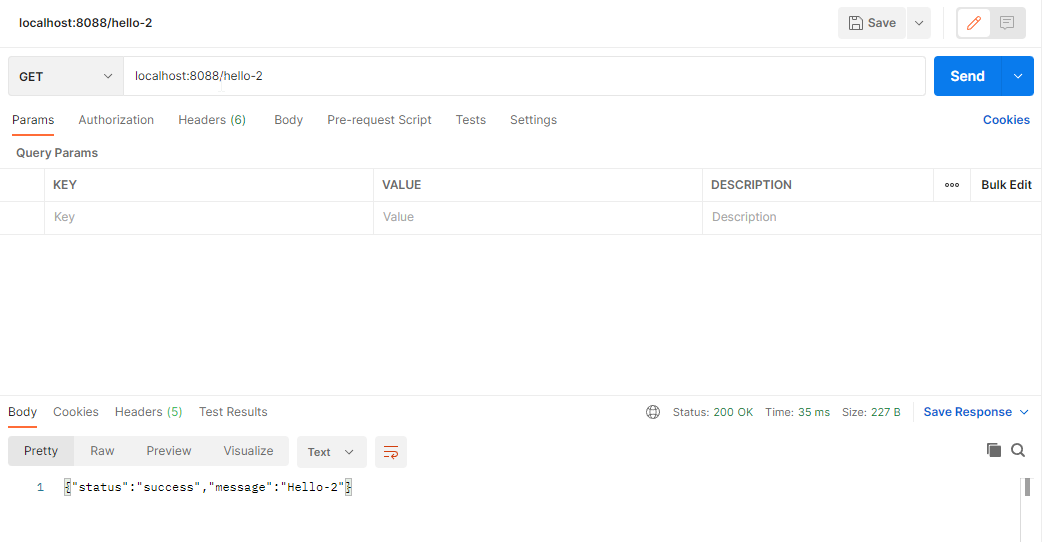Open the GET method dropdown
Screen dimensions: 1055x542
click(x=65, y=76)
